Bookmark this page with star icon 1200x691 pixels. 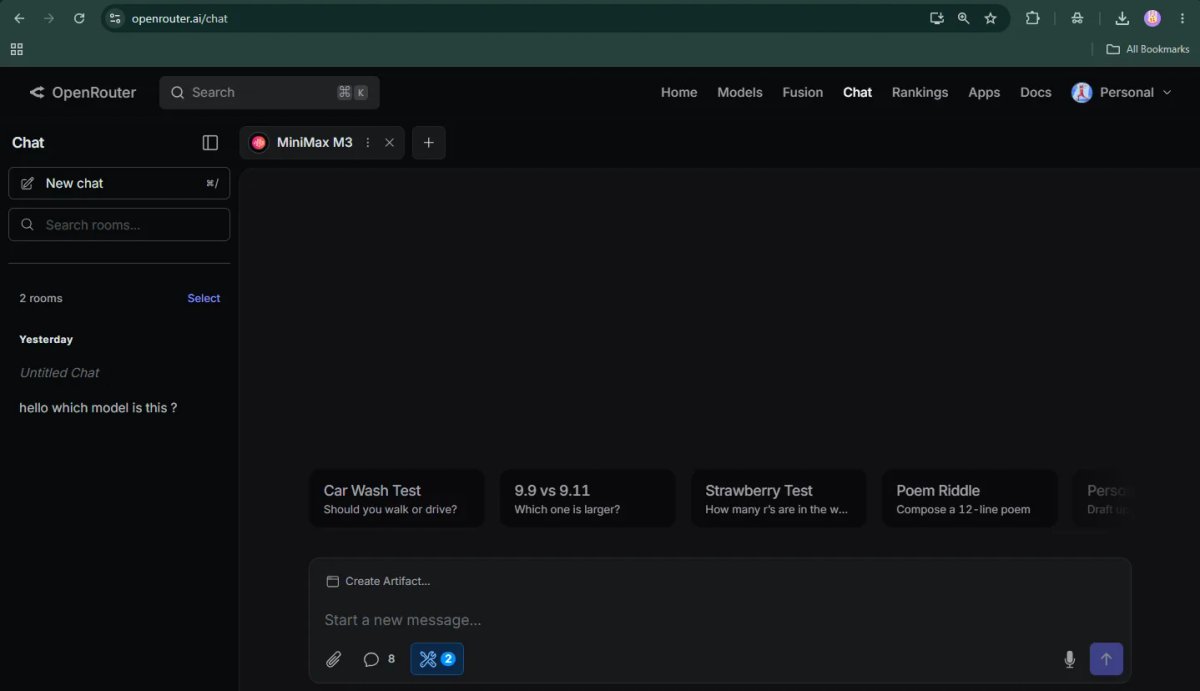(991, 18)
